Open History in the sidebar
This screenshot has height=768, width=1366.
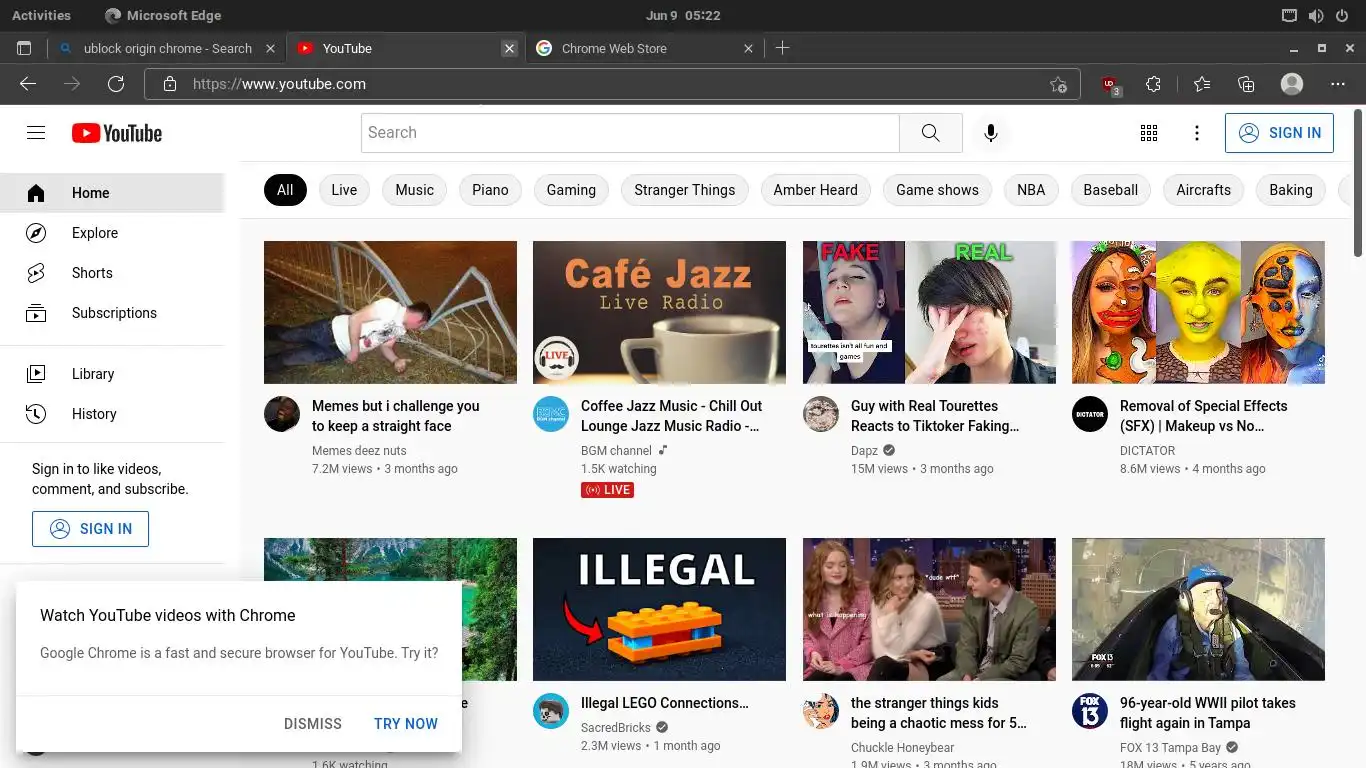tap(112, 414)
